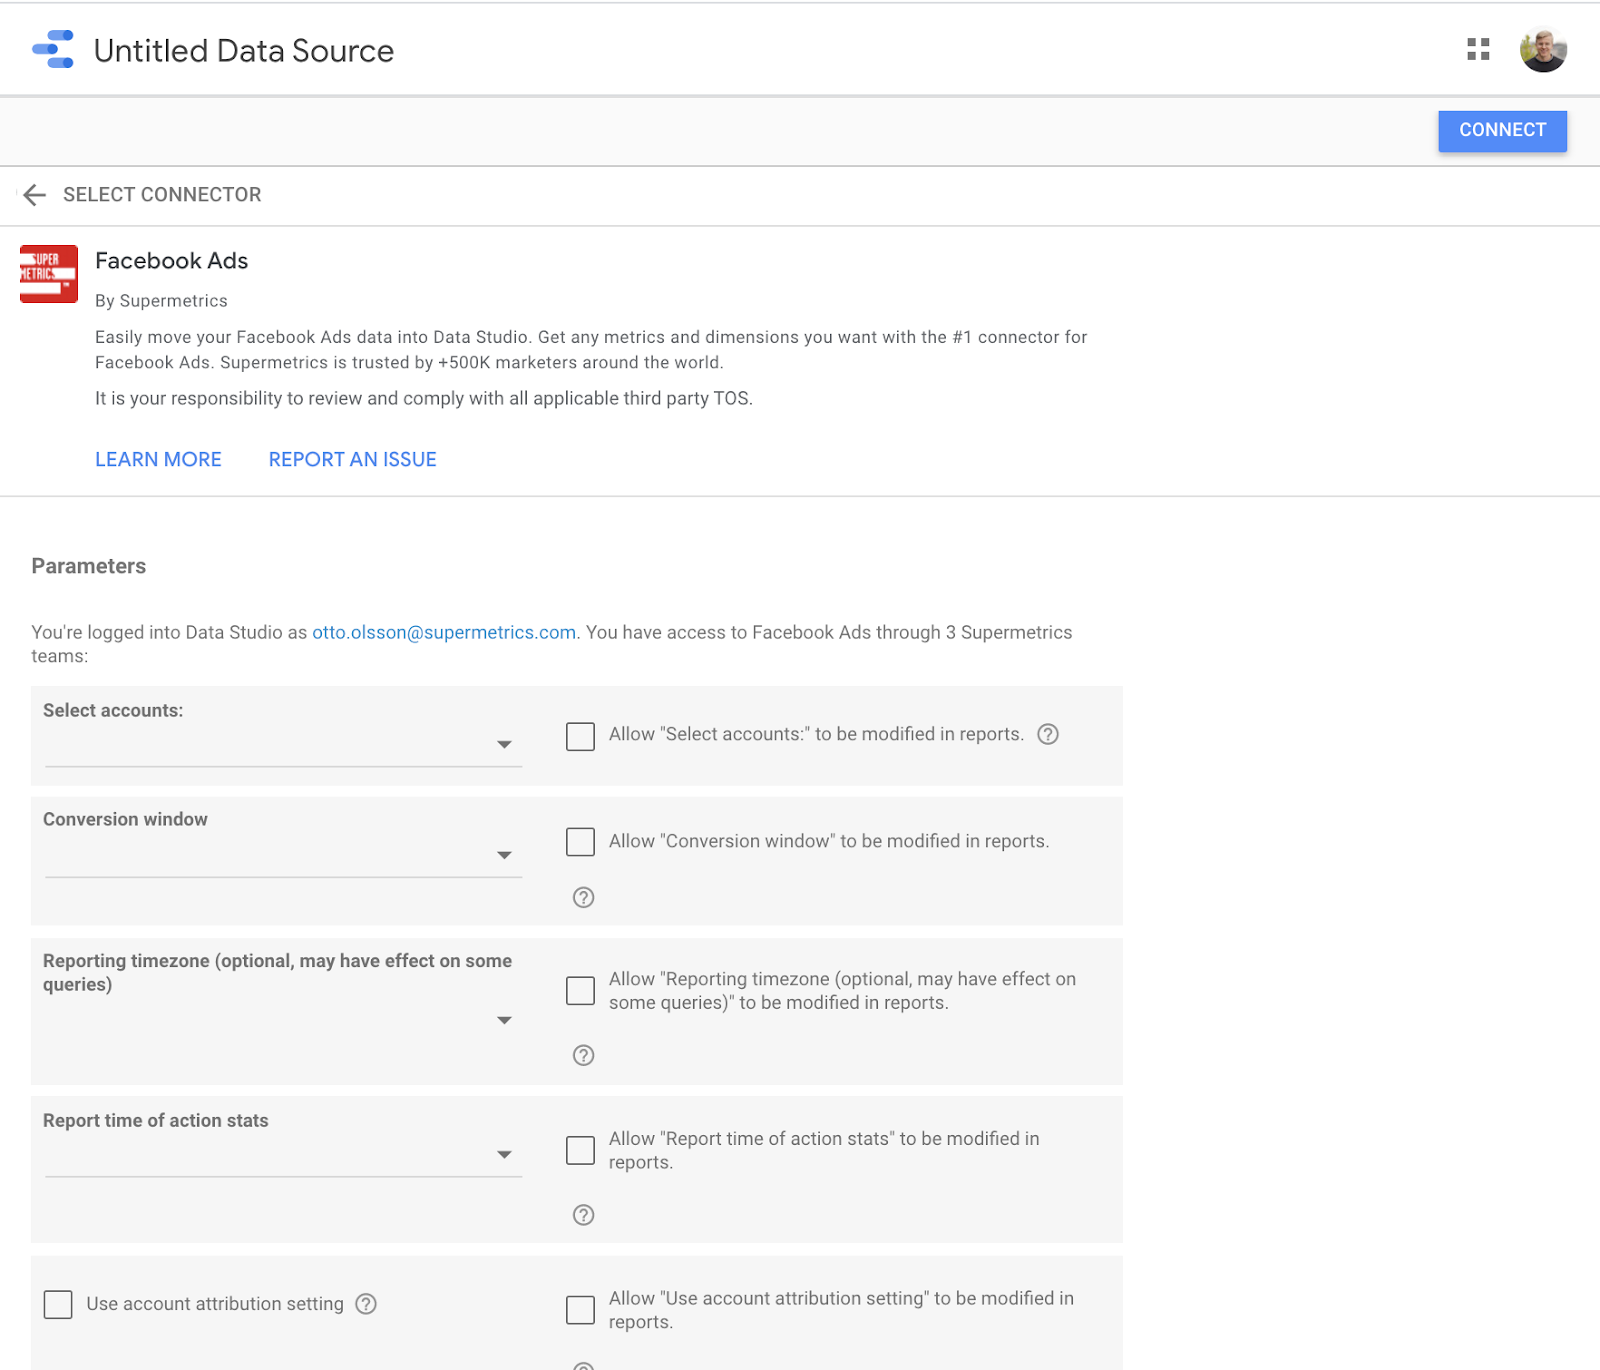This screenshot has width=1600, height=1370.
Task: Open the user account avatar
Action: tap(1542, 50)
